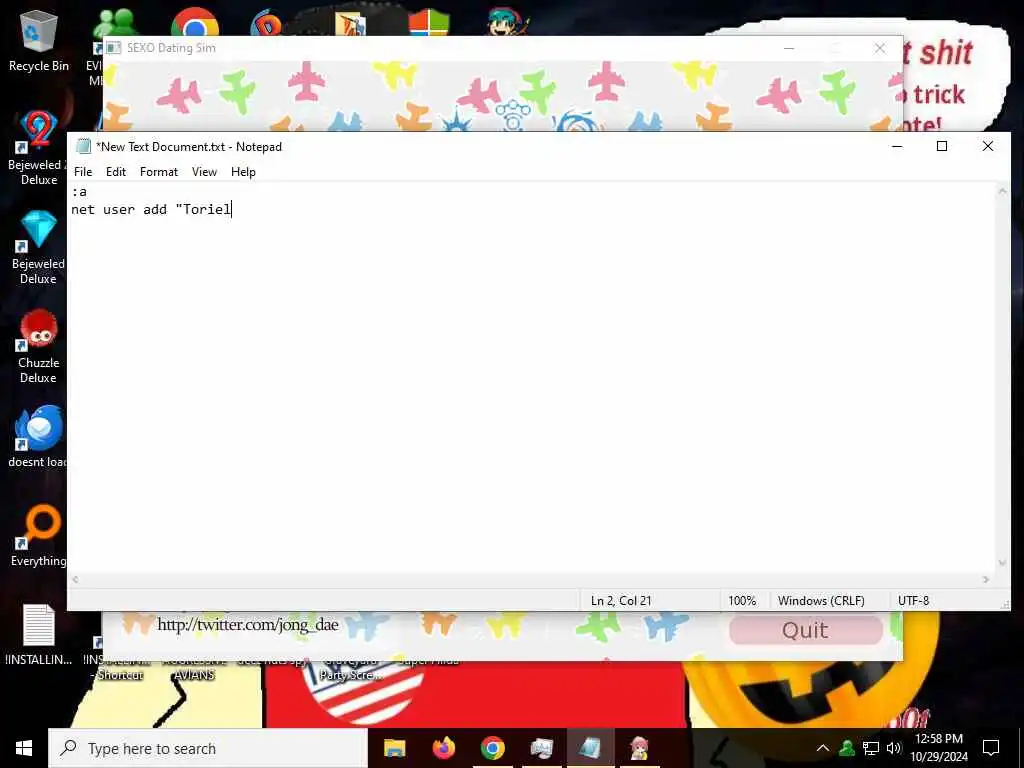Select the Windows Security shield desktop icon
This screenshot has width=1024, height=768.
click(x=429, y=24)
